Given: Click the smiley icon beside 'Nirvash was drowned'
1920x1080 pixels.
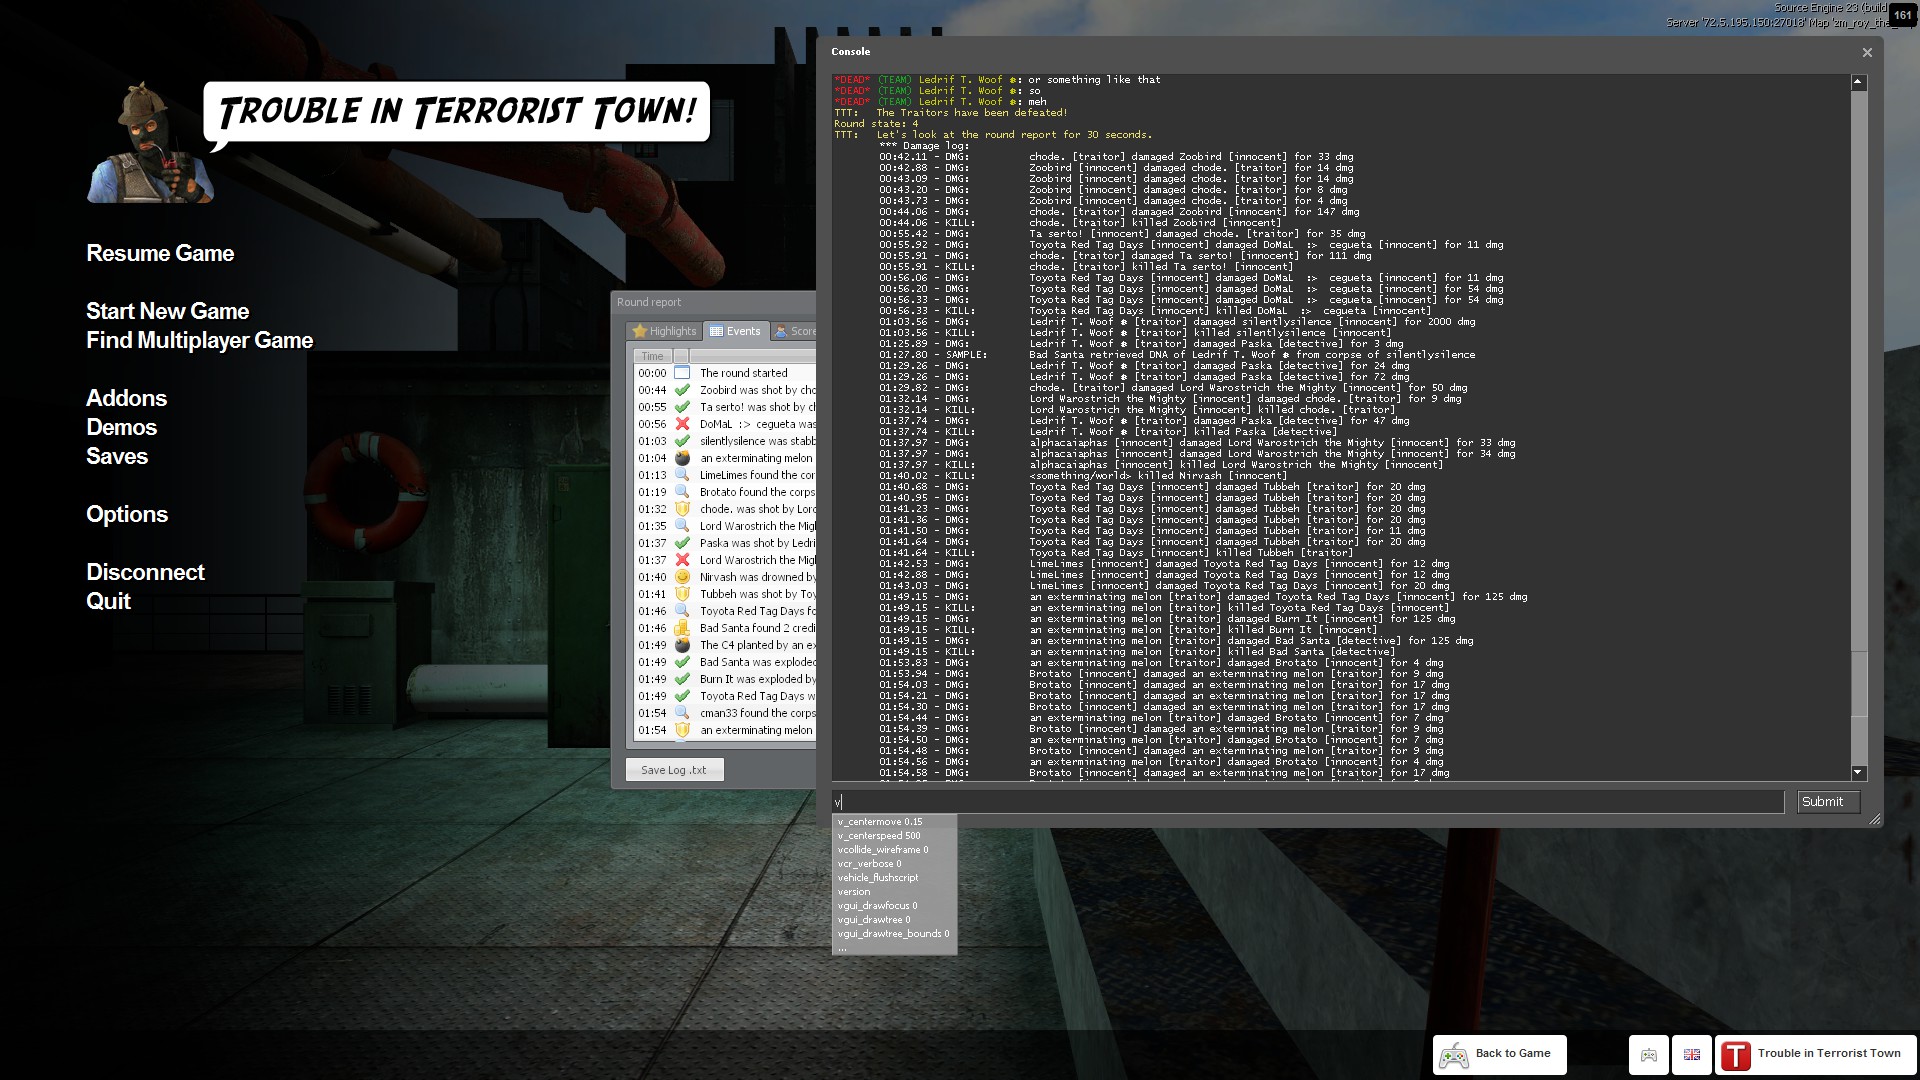Looking at the screenshot, I should click(x=682, y=577).
